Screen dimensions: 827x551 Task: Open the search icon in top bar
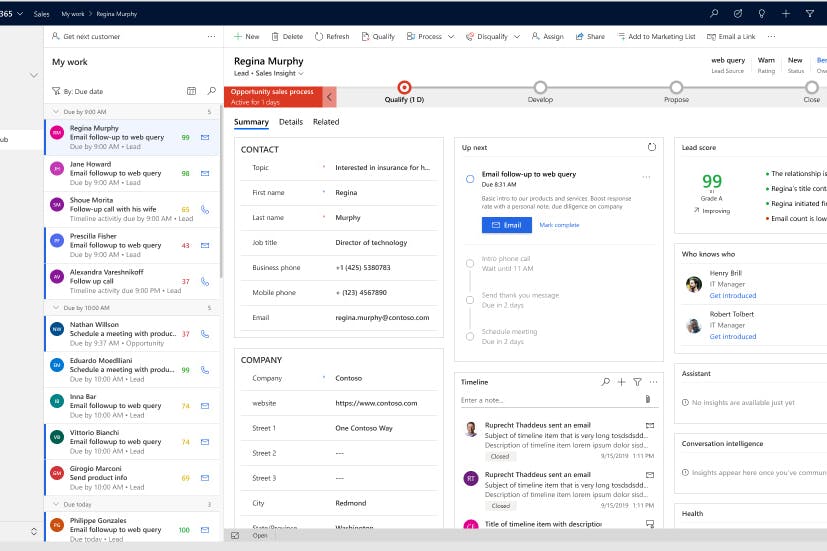pyautogui.click(x=714, y=13)
